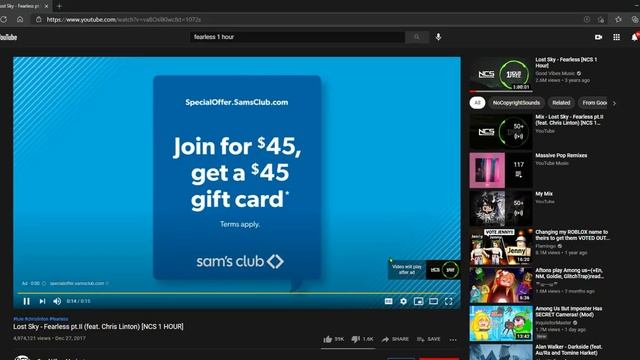Viewport: 640px width, 360px height.
Task: Close the 'Lost Sky - Fearless' browser tab
Action: [47, 6]
